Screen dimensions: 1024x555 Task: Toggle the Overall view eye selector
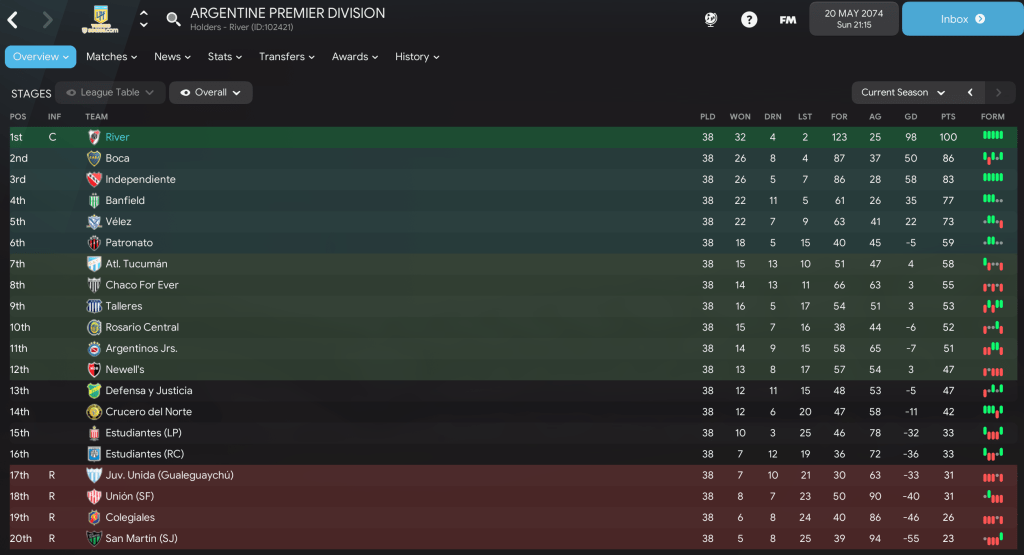[x=210, y=93]
